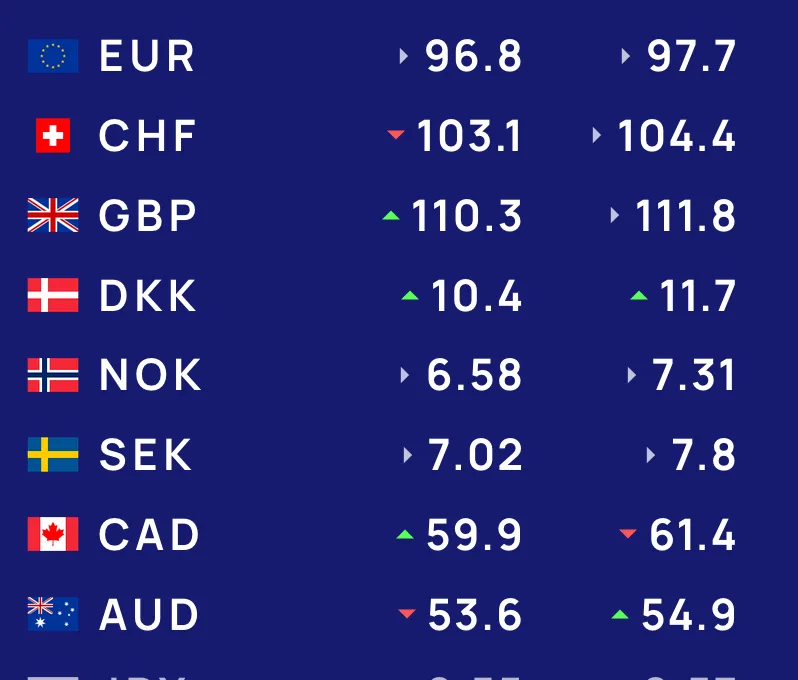Click the Swedish flag icon

[x=53, y=455]
